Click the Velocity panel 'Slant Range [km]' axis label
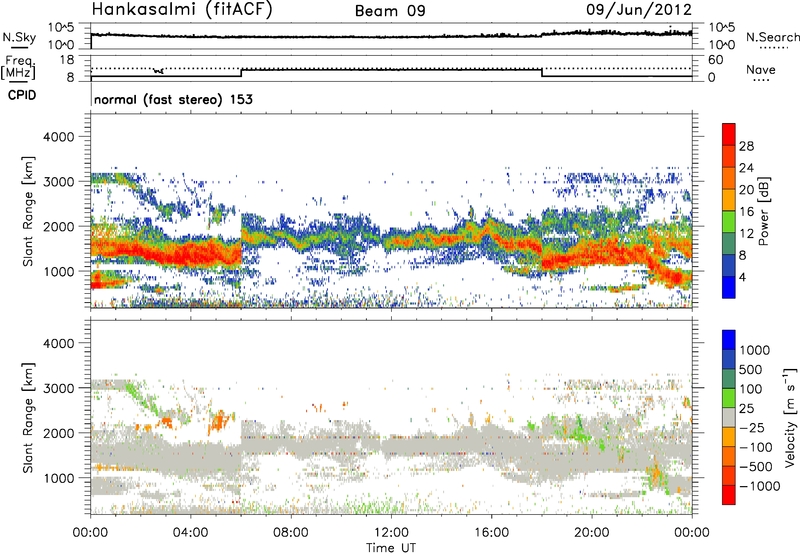 [28, 417]
